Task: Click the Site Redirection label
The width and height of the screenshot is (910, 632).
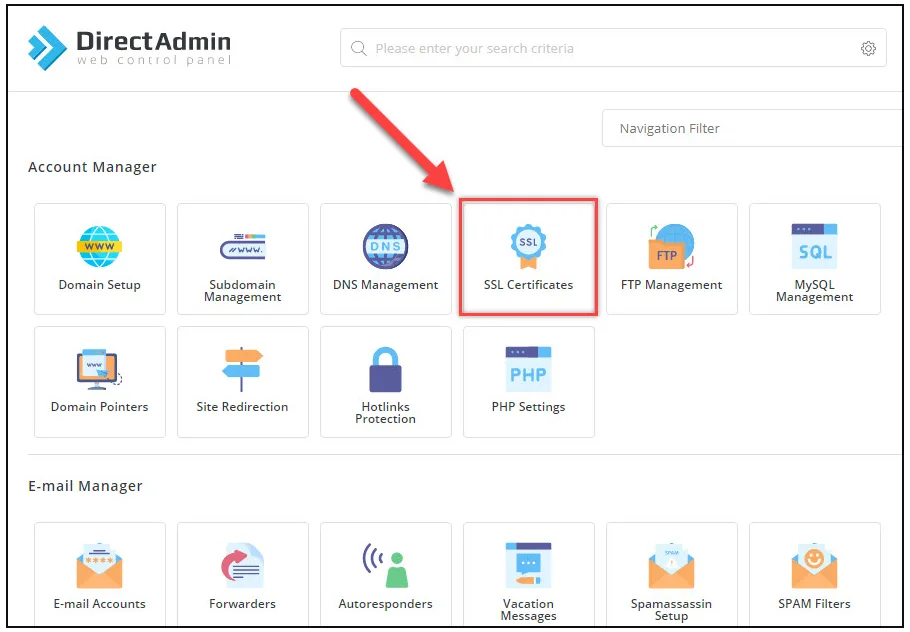Action: pos(243,407)
